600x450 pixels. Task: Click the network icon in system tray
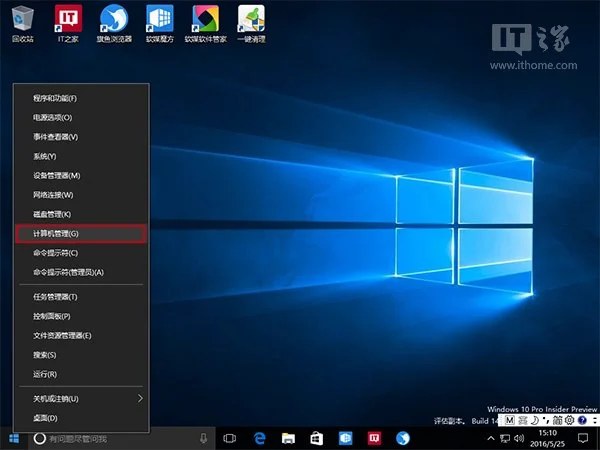pos(505,439)
